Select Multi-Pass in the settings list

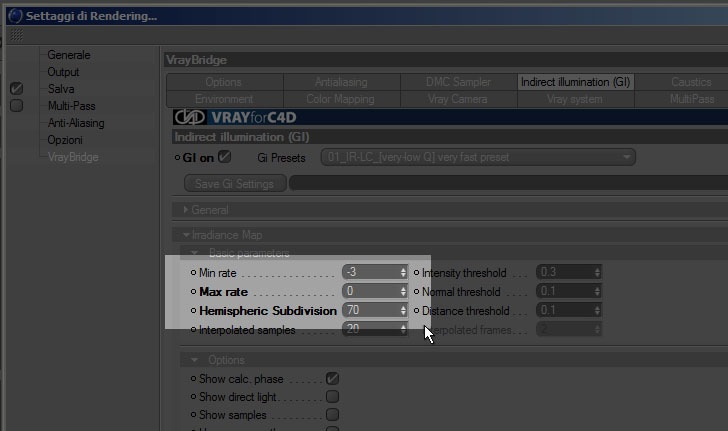(72, 106)
